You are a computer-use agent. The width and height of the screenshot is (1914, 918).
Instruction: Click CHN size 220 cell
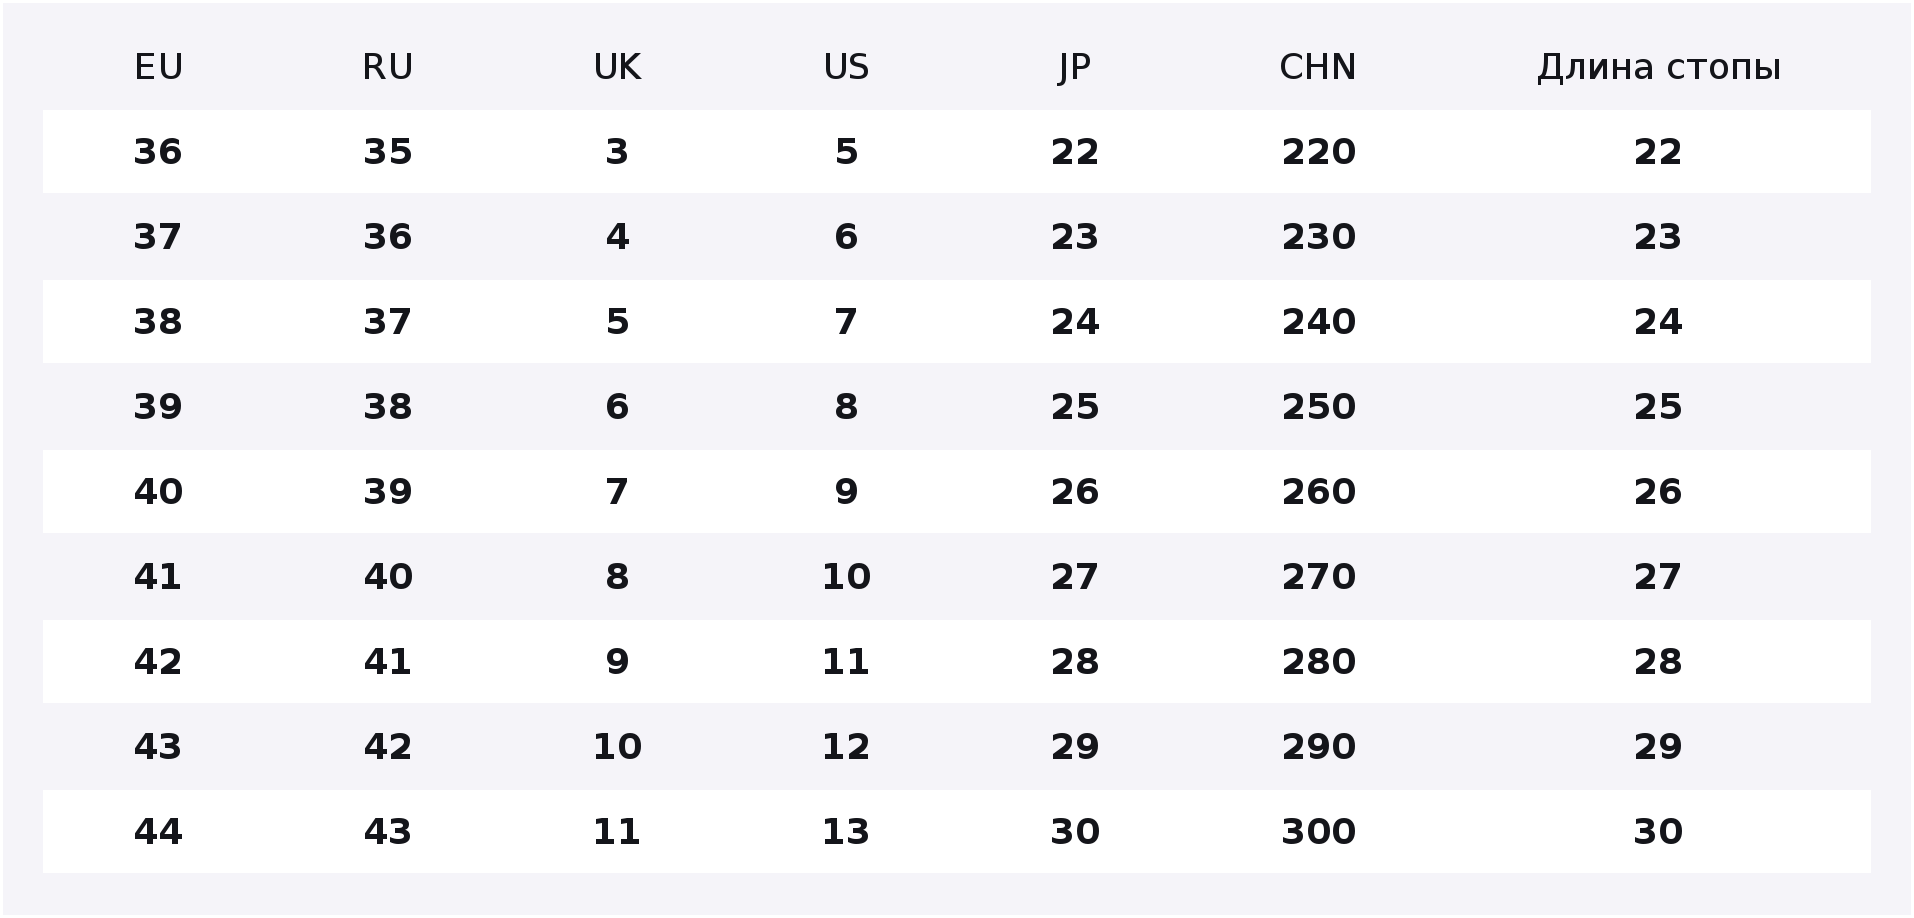[x=1318, y=152]
